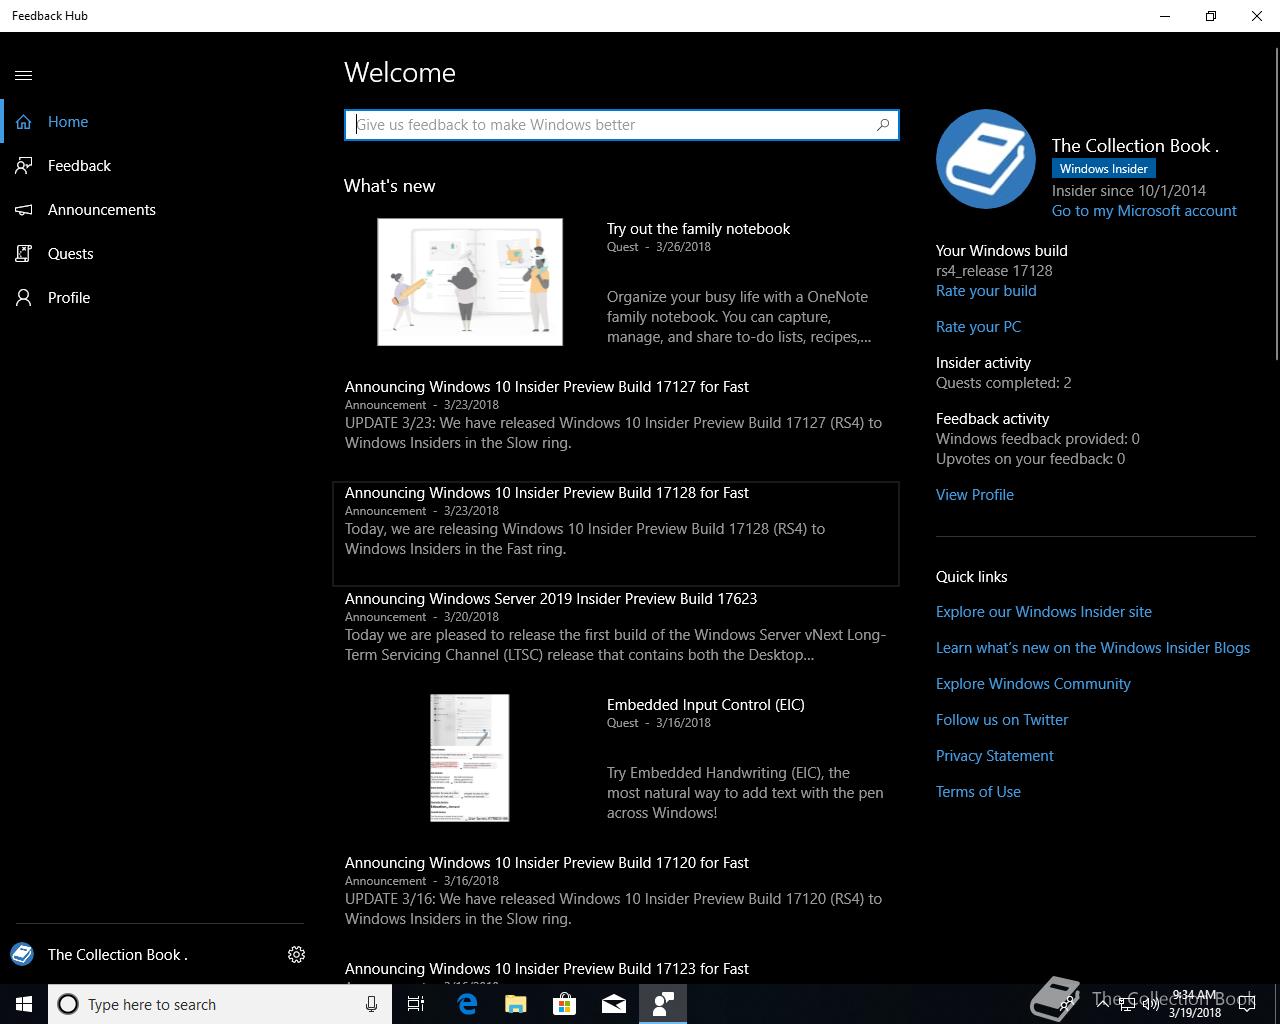Open Explore Windows Community link
This screenshot has width=1280, height=1024.
(x=1033, y=684)
